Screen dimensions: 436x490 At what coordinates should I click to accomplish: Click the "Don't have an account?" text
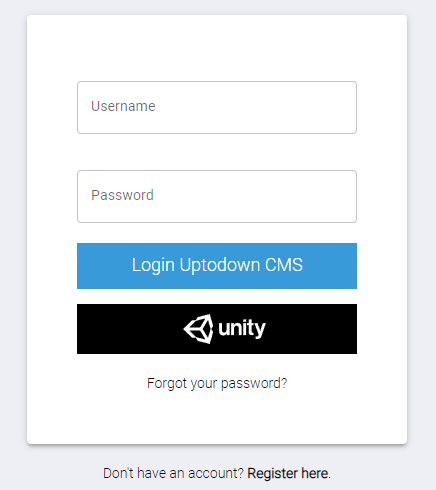tap(174, 473)
